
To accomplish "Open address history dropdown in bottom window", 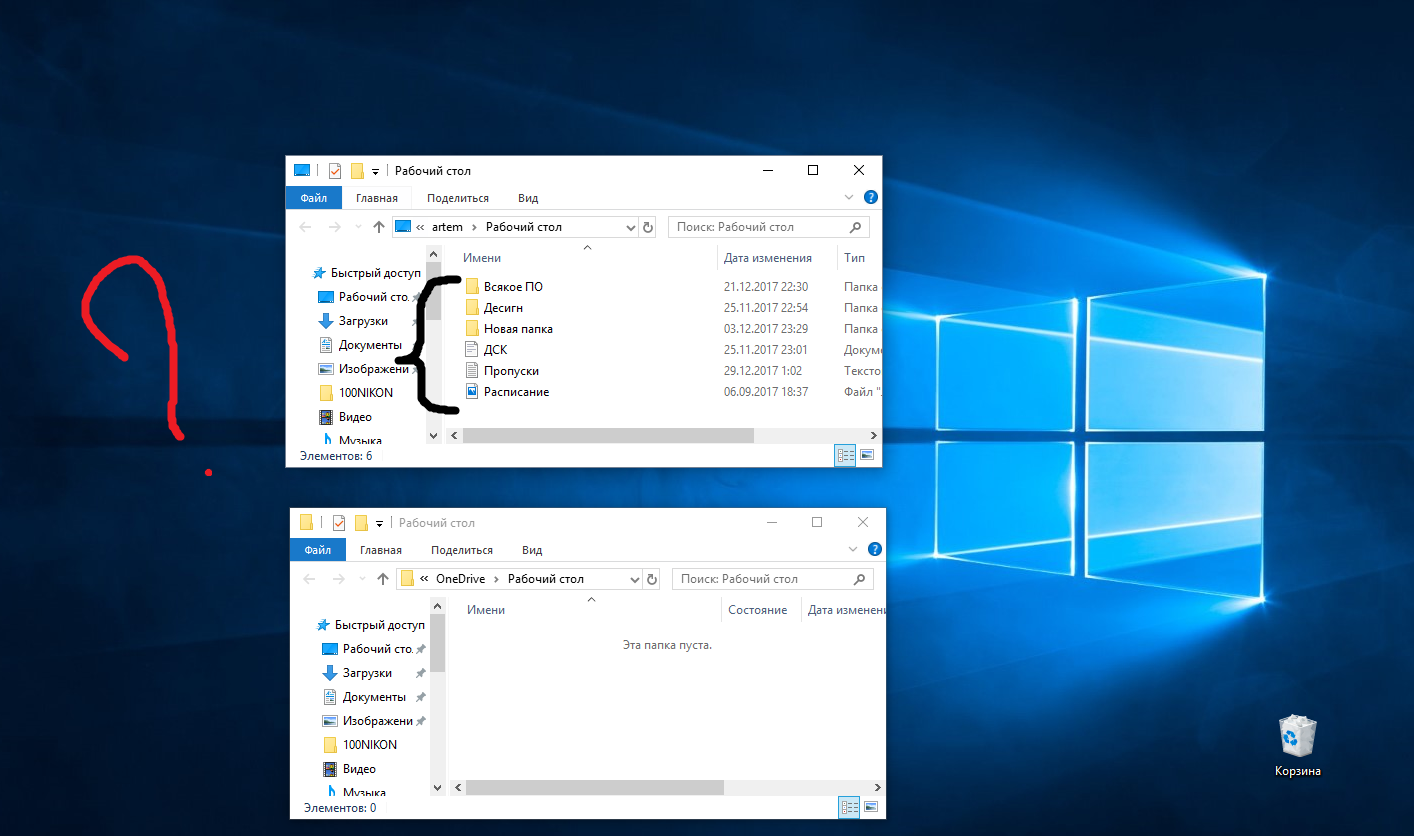I will click(634, 579).
